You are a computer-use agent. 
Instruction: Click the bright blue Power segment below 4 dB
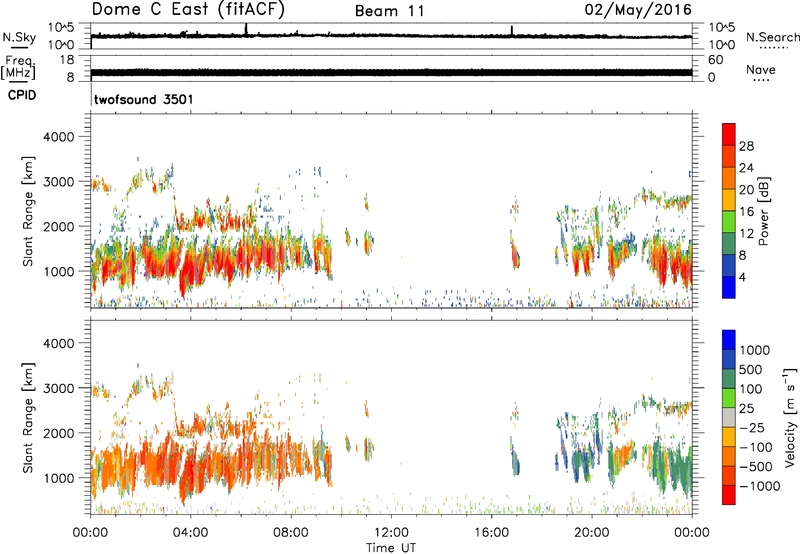(729, 287)
